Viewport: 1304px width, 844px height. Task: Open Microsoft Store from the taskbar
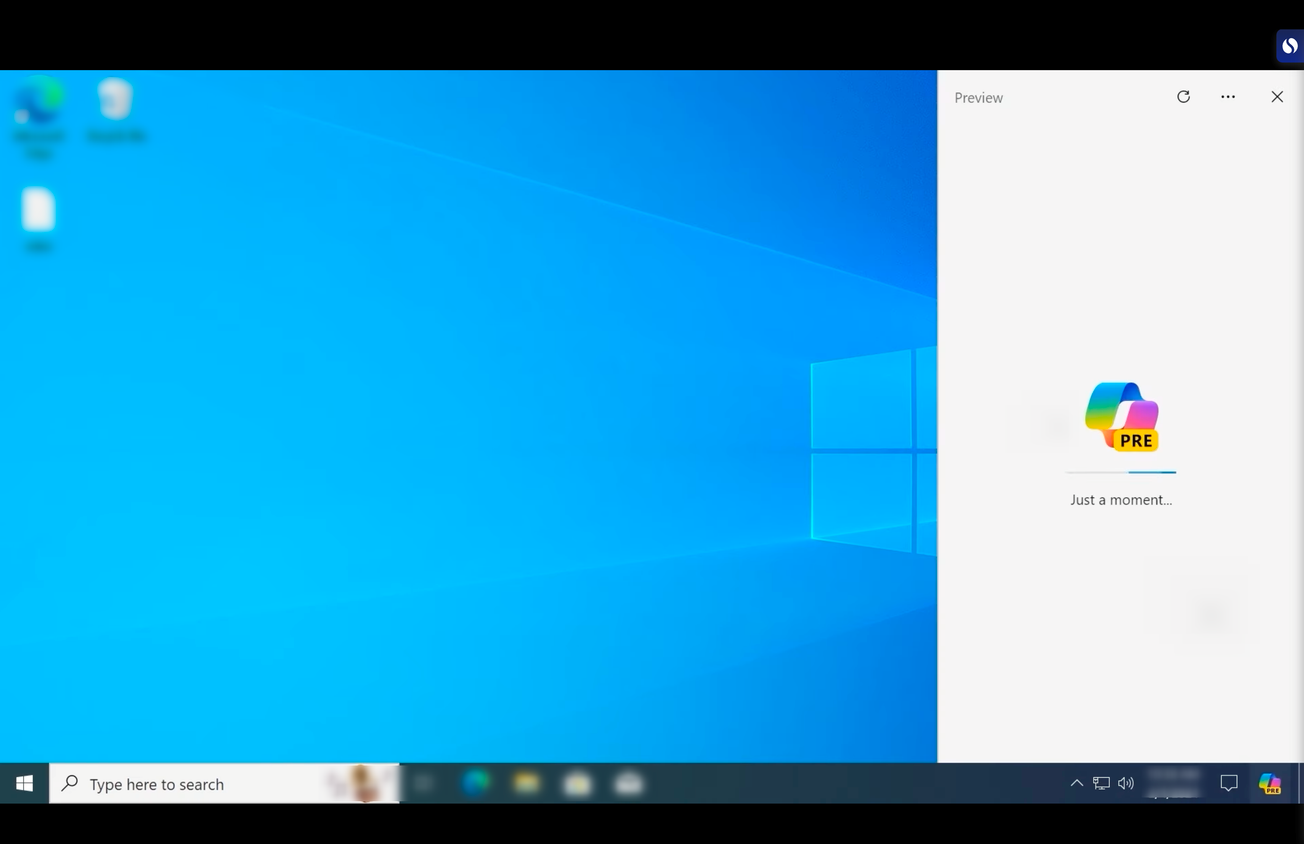(578, 784)
